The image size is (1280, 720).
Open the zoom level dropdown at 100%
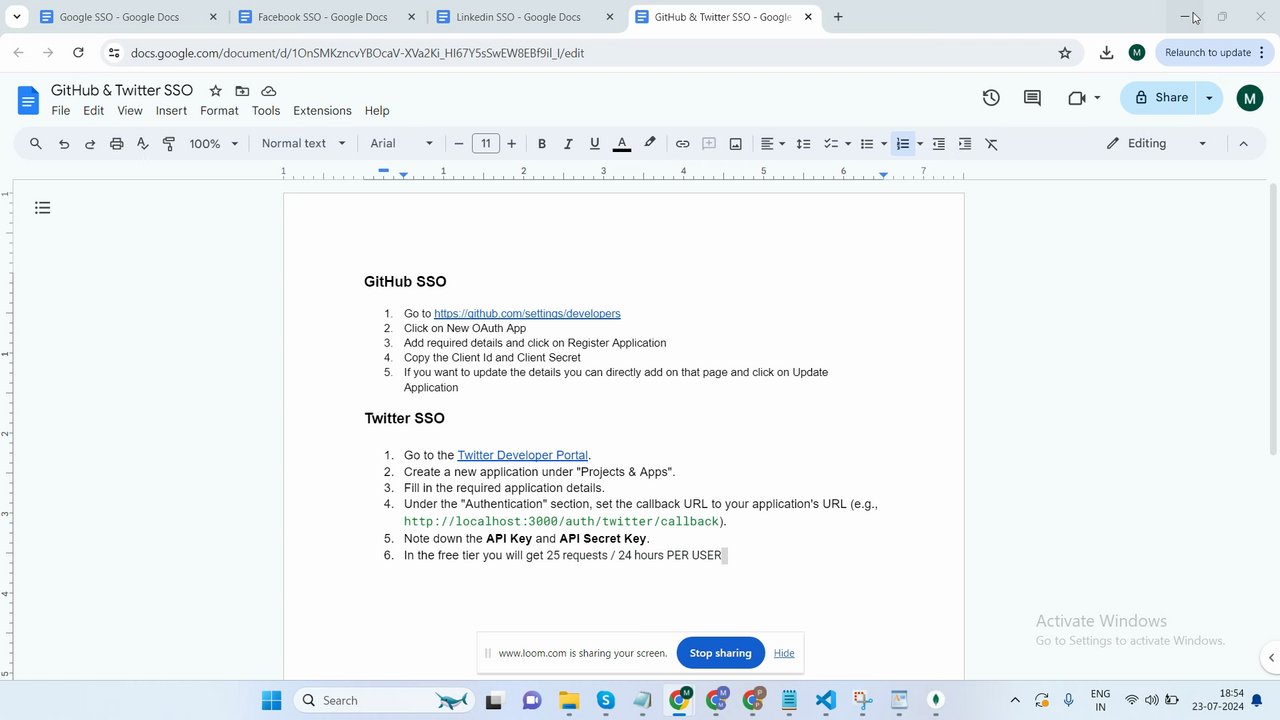coord(214,144)
